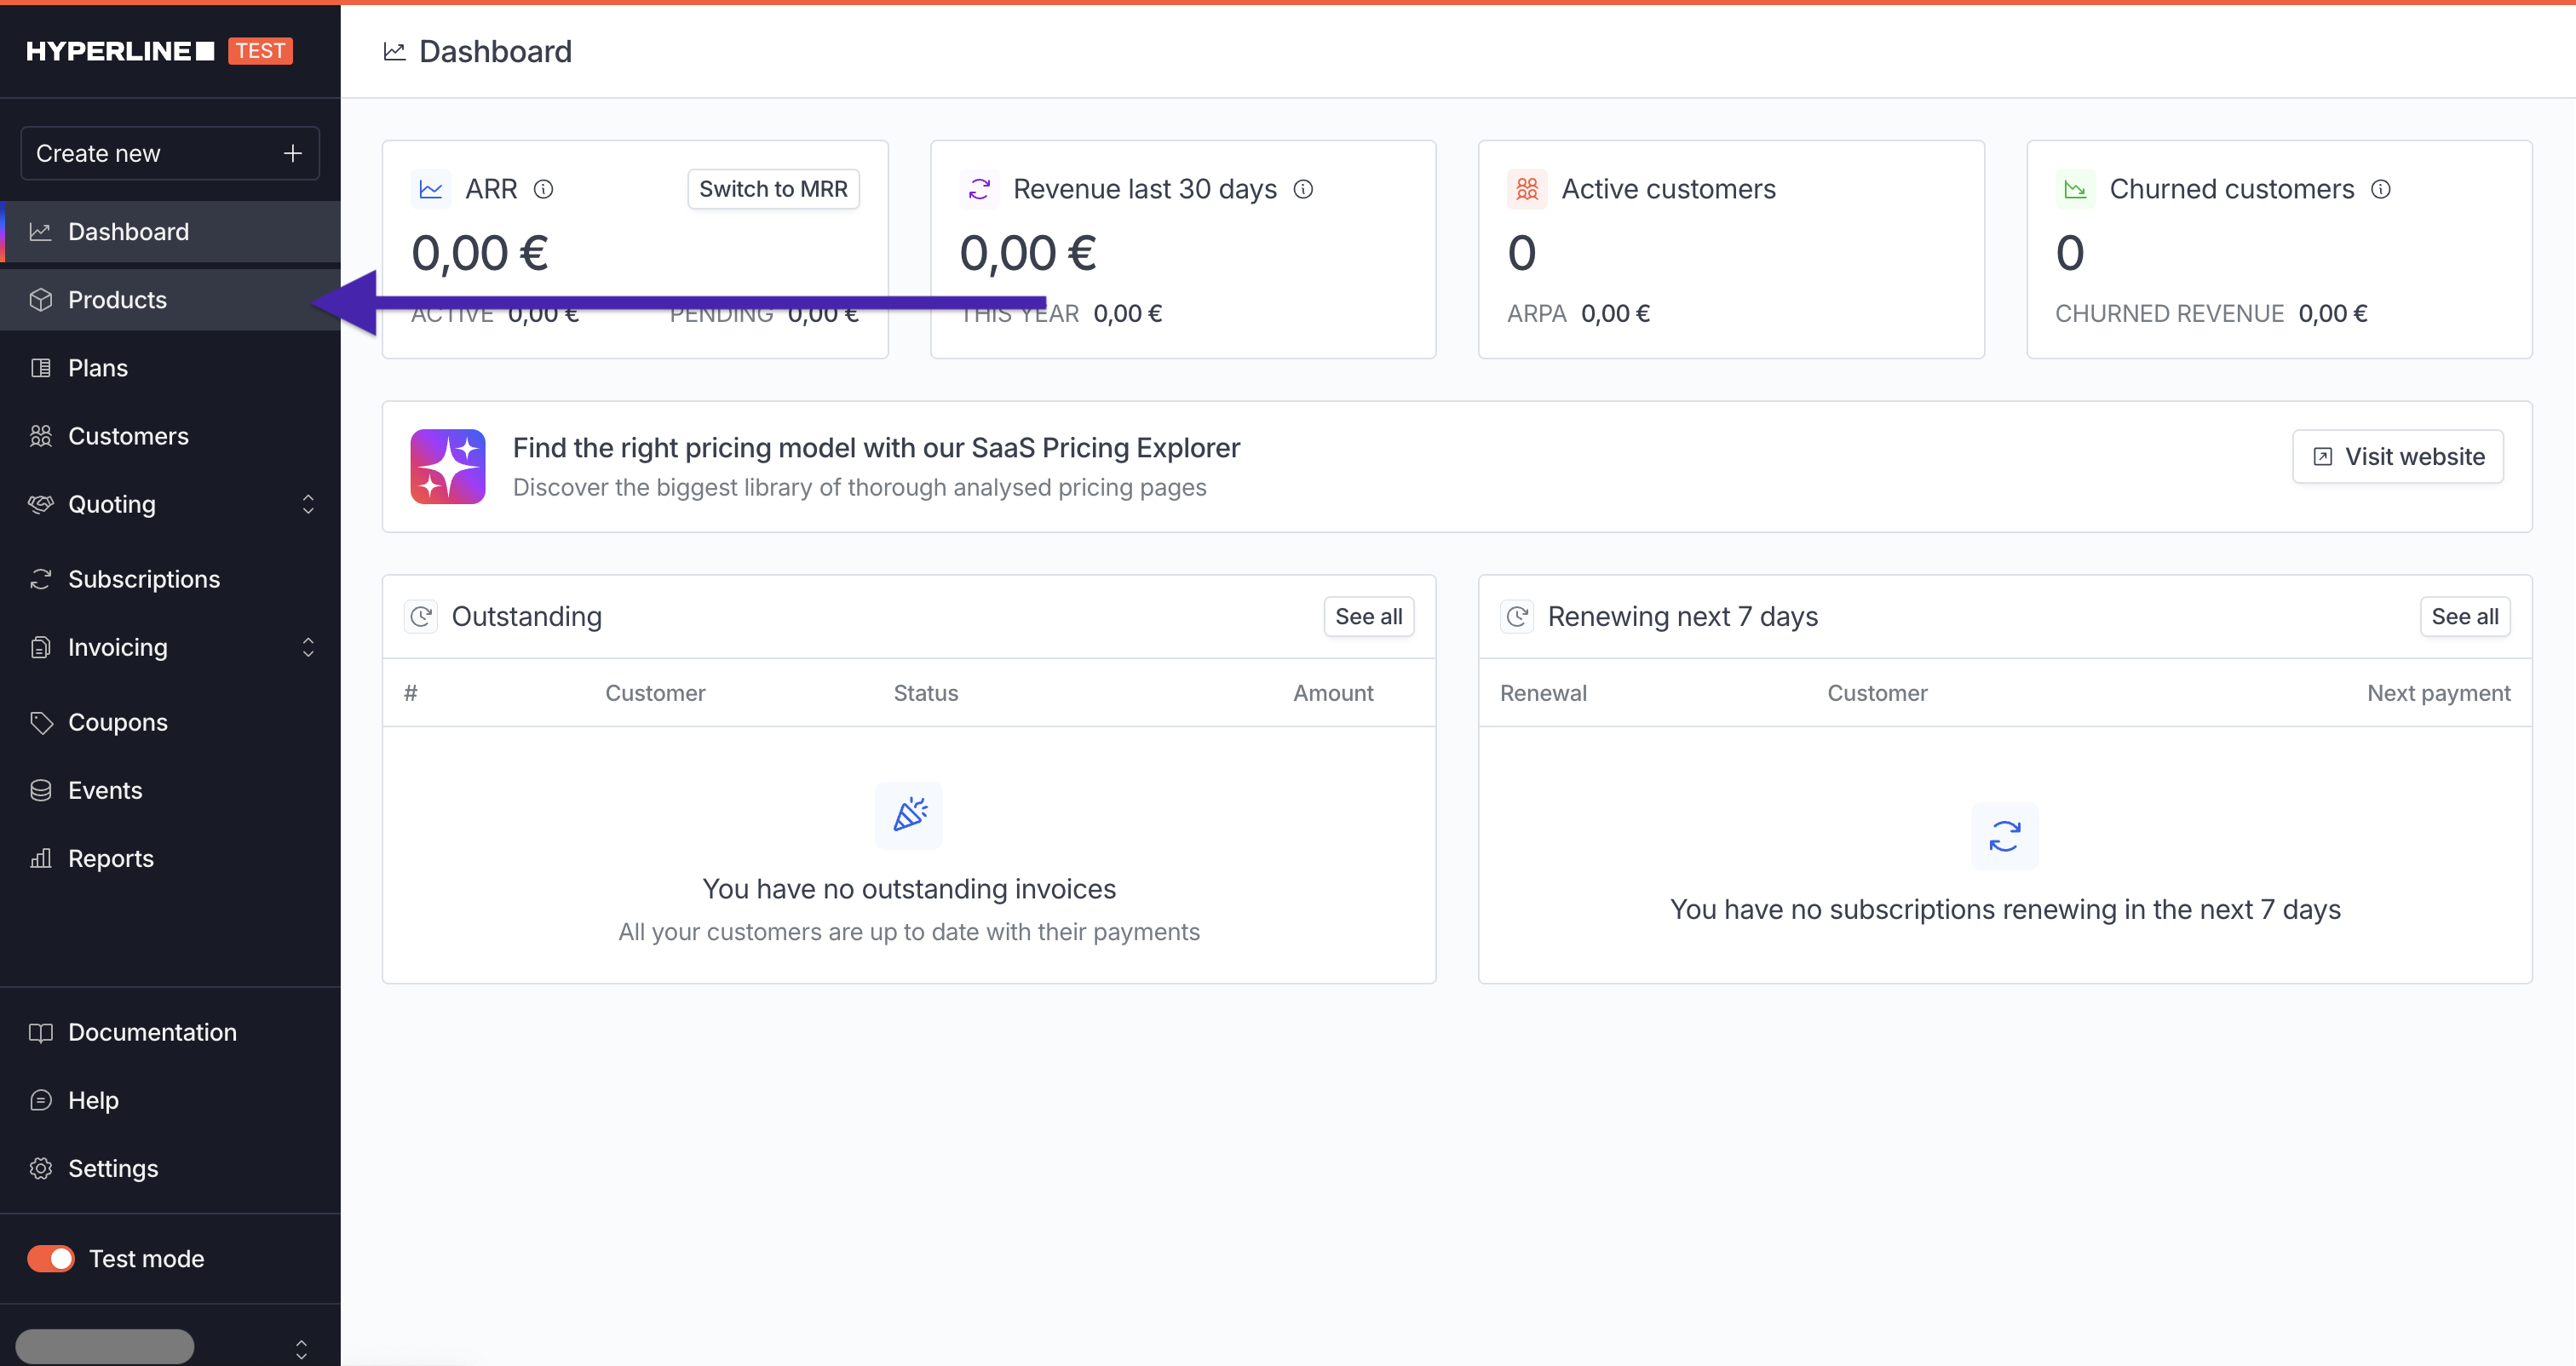This screenshot has width=2576, height=1366.
Task: Click the plus icon in Create new
Action: tap(292, 153)
